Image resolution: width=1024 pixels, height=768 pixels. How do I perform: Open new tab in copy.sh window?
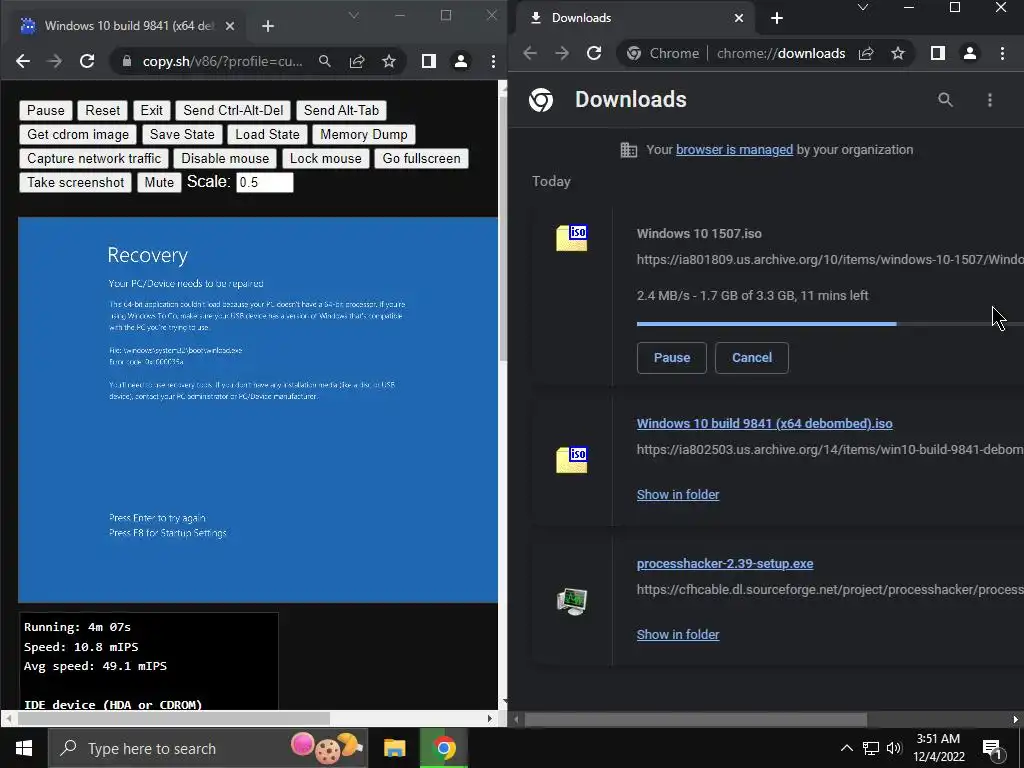coord(268,26)
